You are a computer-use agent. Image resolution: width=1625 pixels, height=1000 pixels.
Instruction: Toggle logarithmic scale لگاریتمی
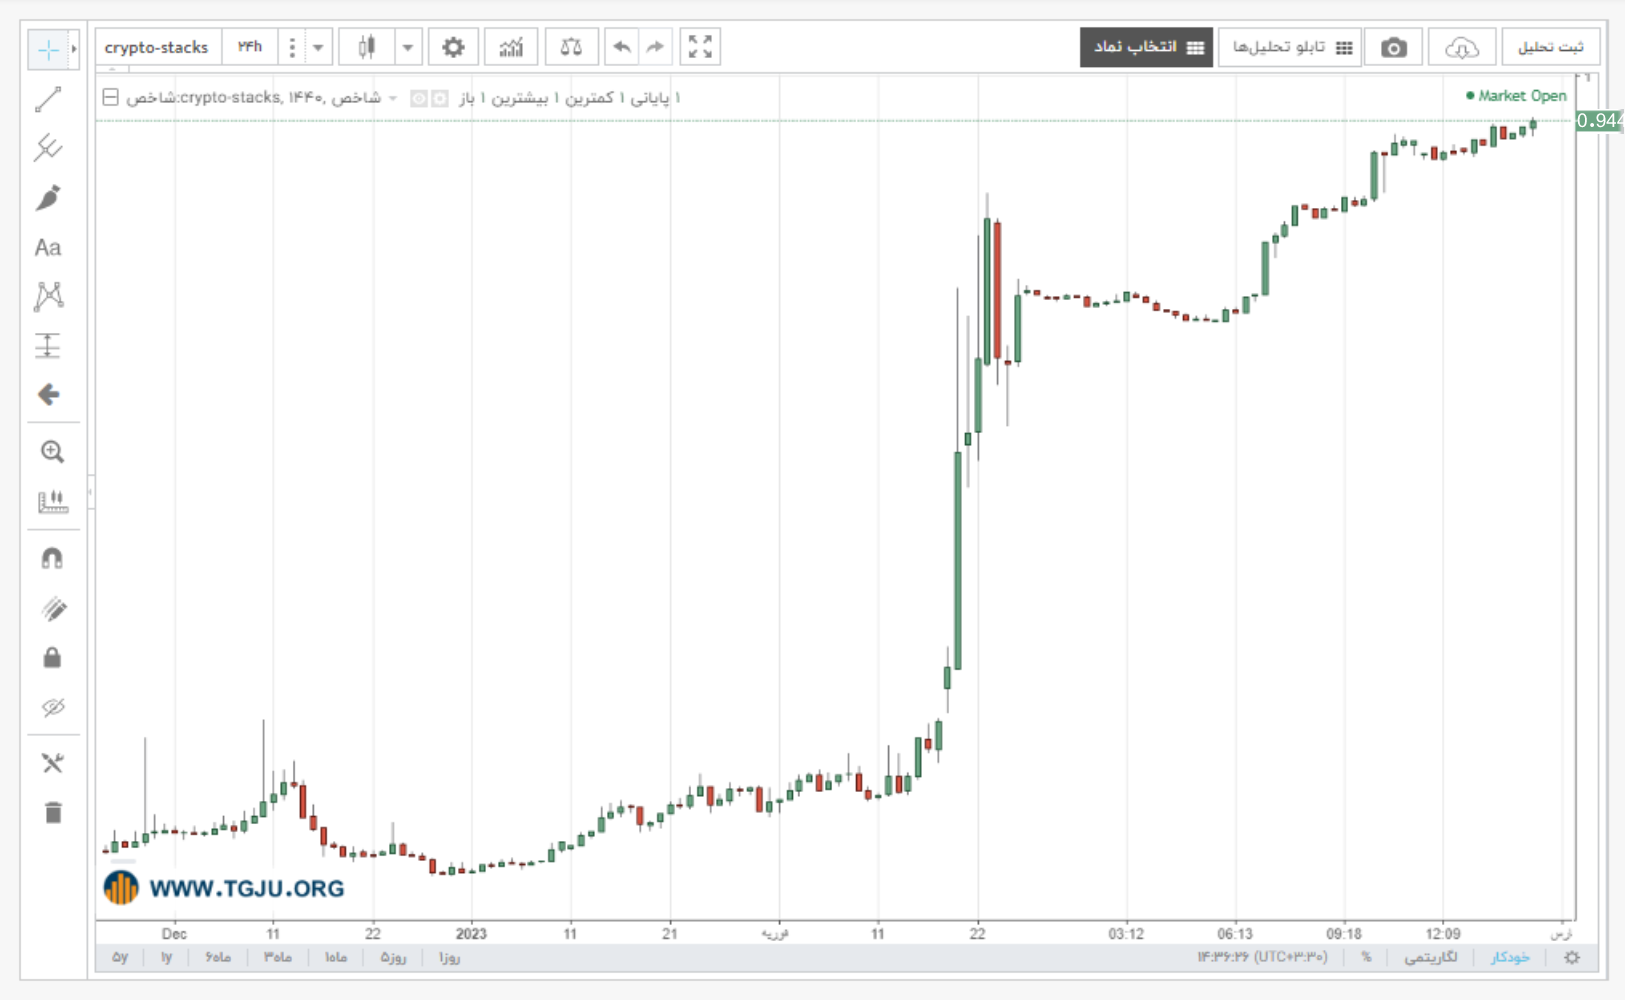1430,957
